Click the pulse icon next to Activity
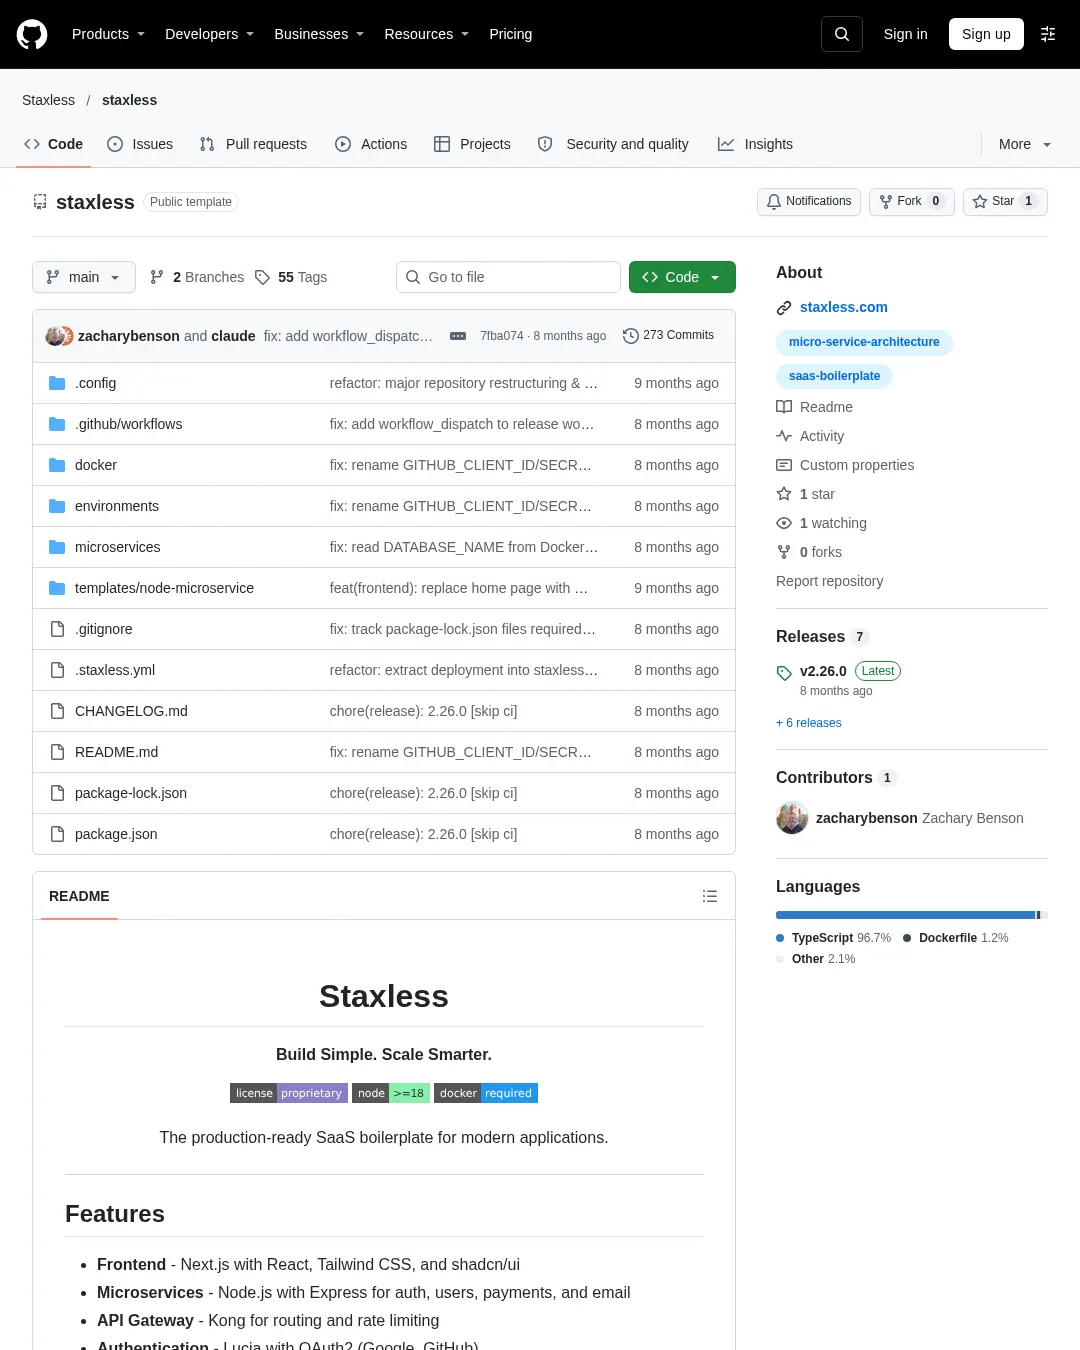Viewport: 1080px width, 1350px height. [x=784, y=436]
